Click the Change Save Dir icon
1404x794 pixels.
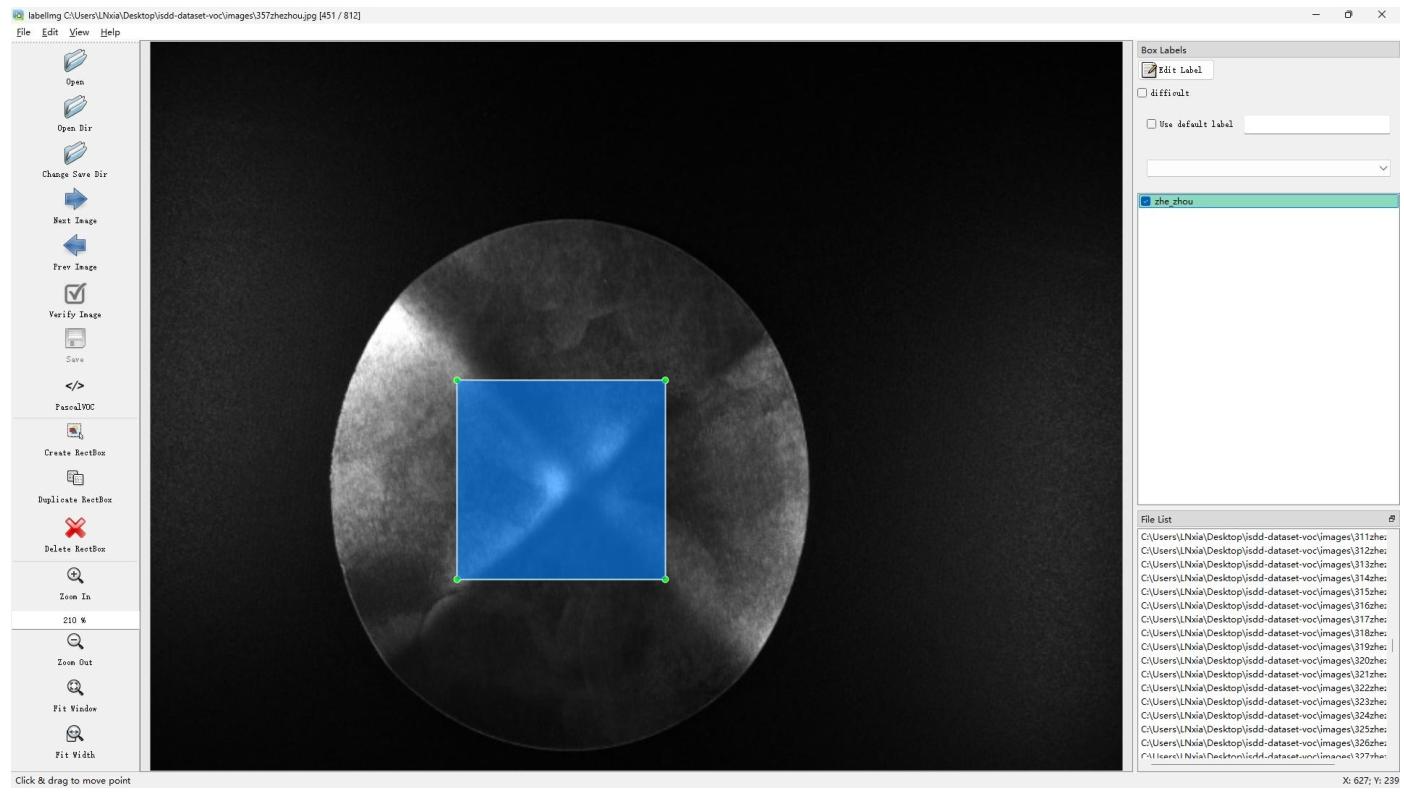coord(75,154)
